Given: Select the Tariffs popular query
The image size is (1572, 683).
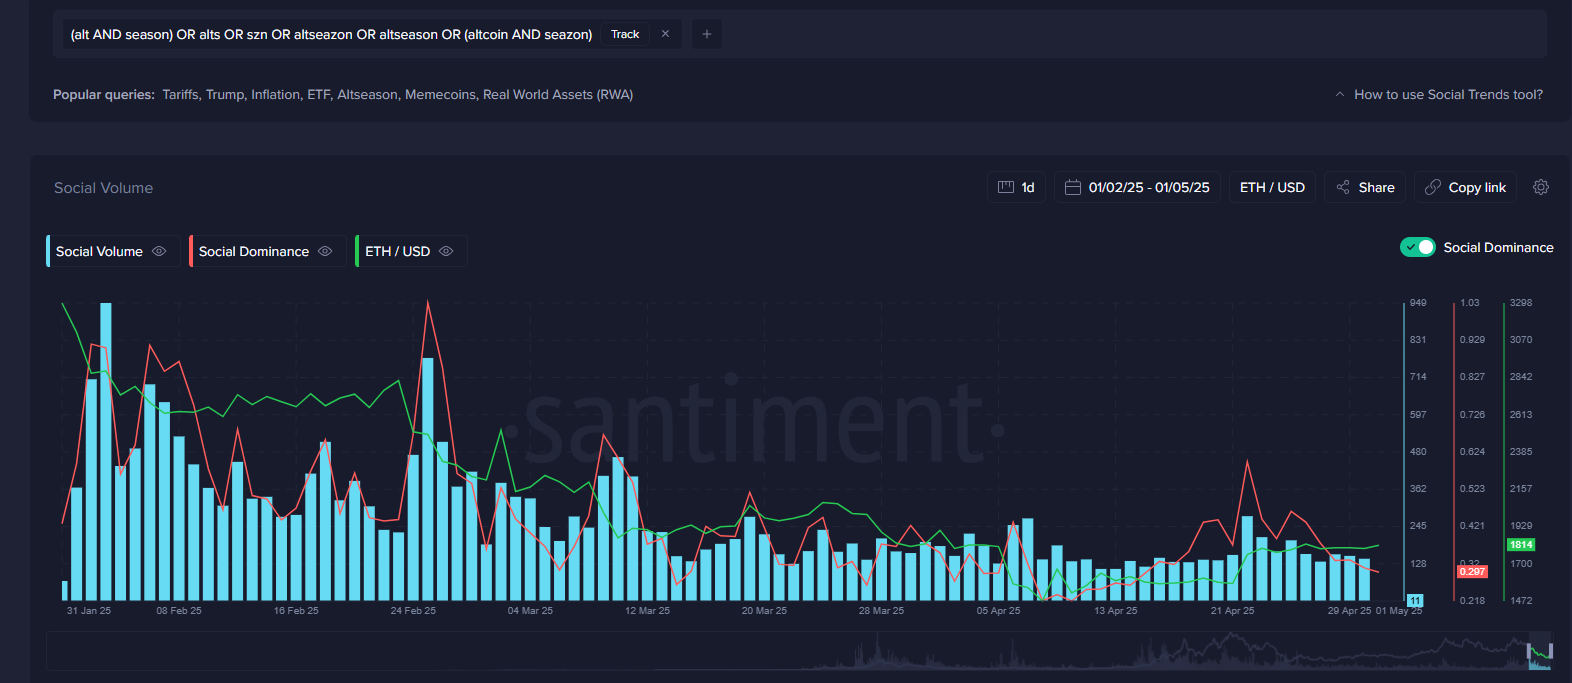Looking at the screenshot, I should click(181, 94).
